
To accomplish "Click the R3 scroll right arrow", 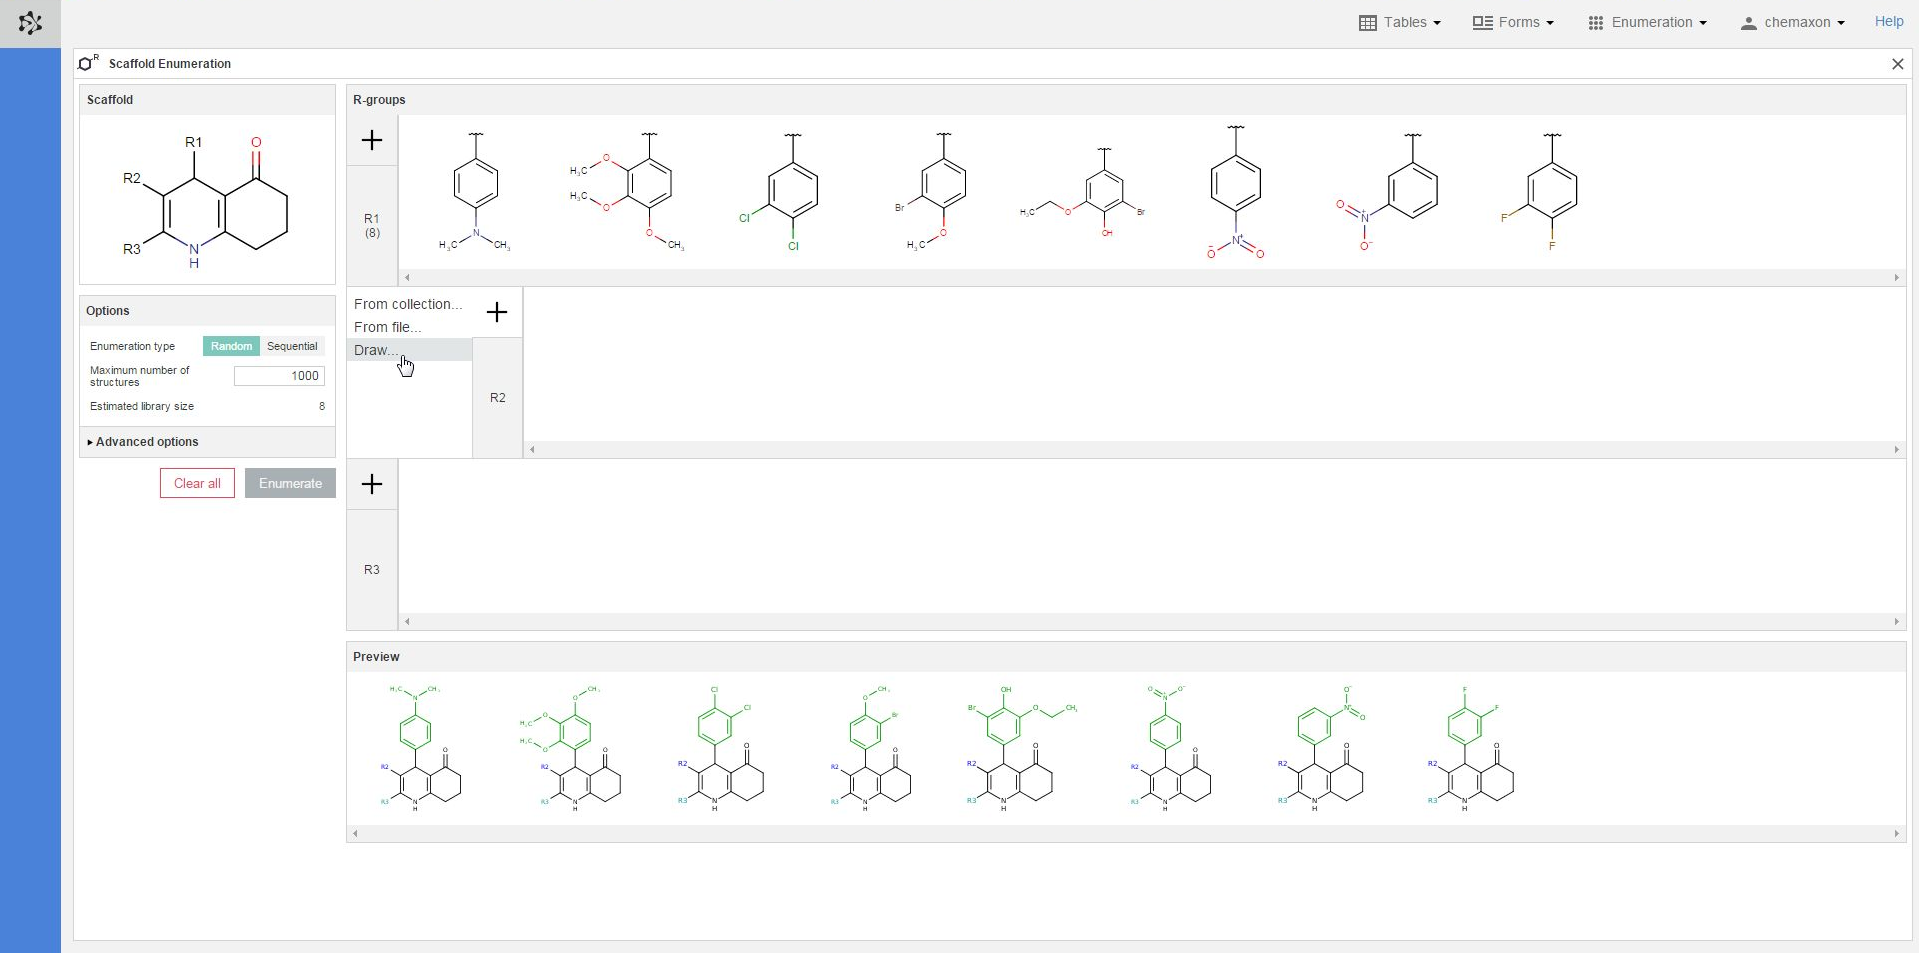I will coord(1896,622).
